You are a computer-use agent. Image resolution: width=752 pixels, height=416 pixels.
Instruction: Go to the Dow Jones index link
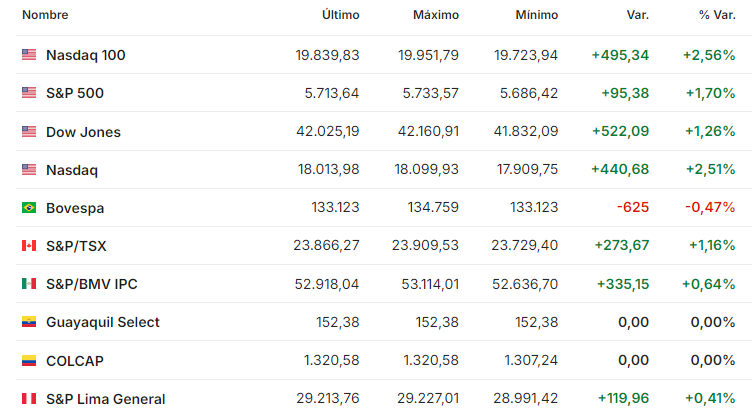tap(83, 132)
